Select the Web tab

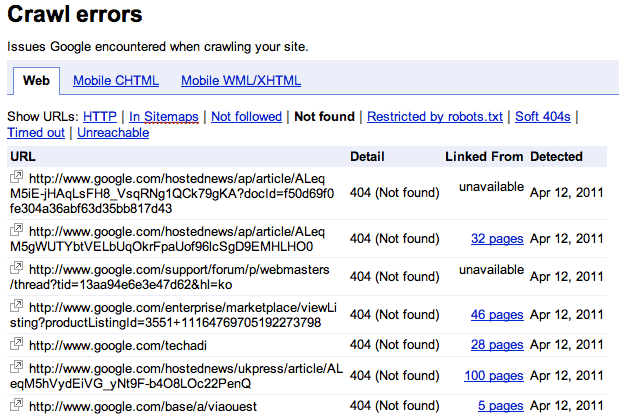(36, 81)
